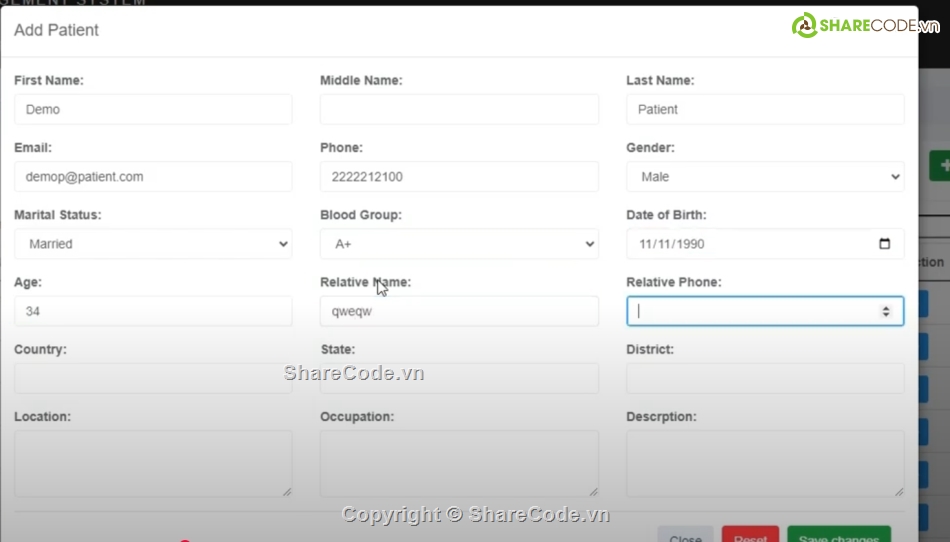The height and width of the screenshot is (542, 950).
Task: Click the Phone number input field
Action: pos(459,177)
